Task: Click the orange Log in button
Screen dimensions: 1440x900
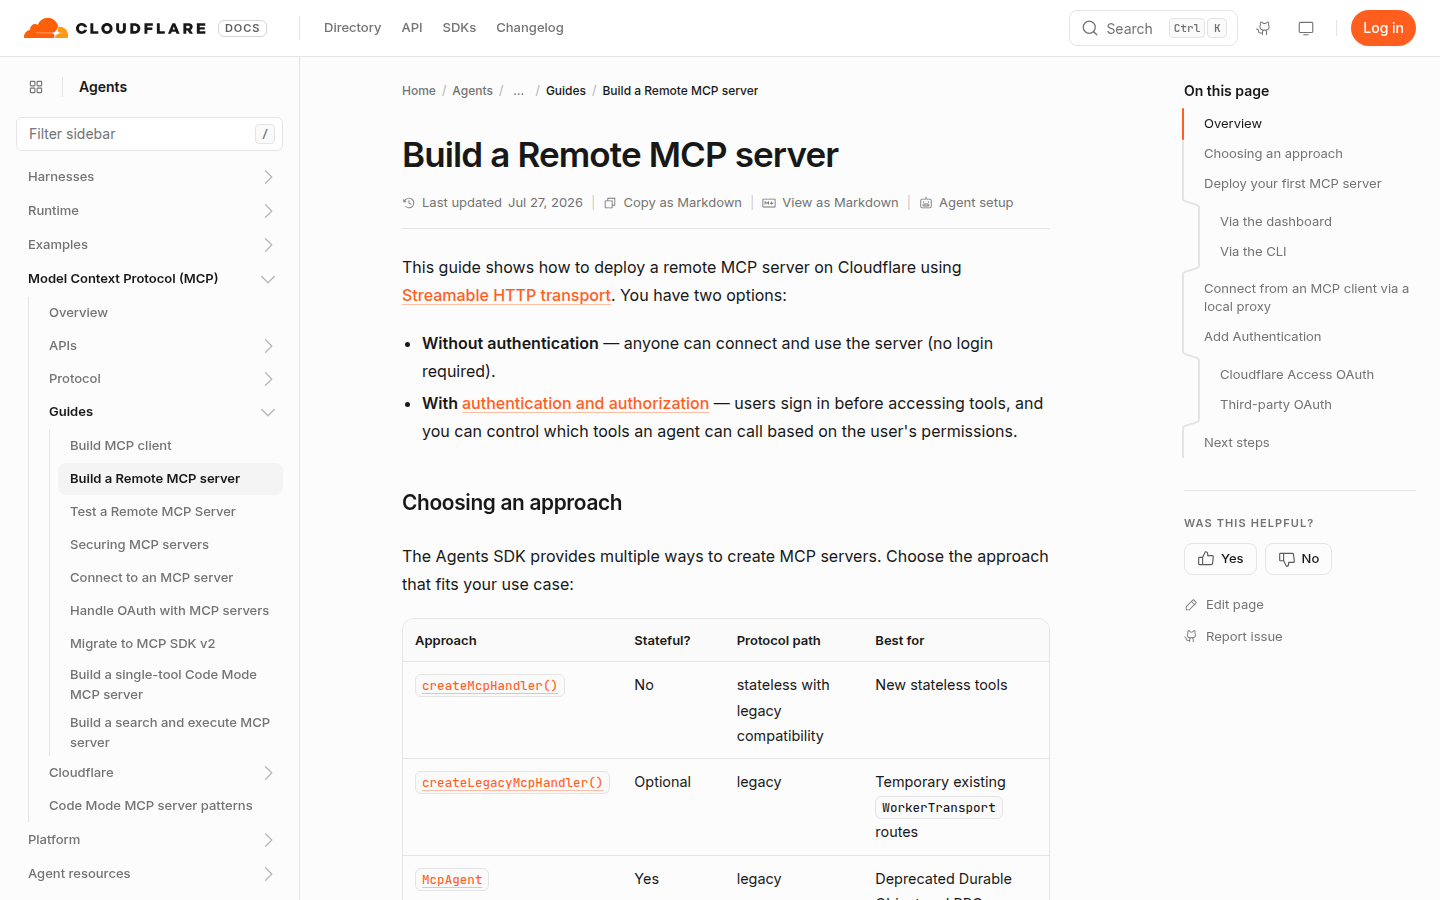Action: pos(1383,28)
